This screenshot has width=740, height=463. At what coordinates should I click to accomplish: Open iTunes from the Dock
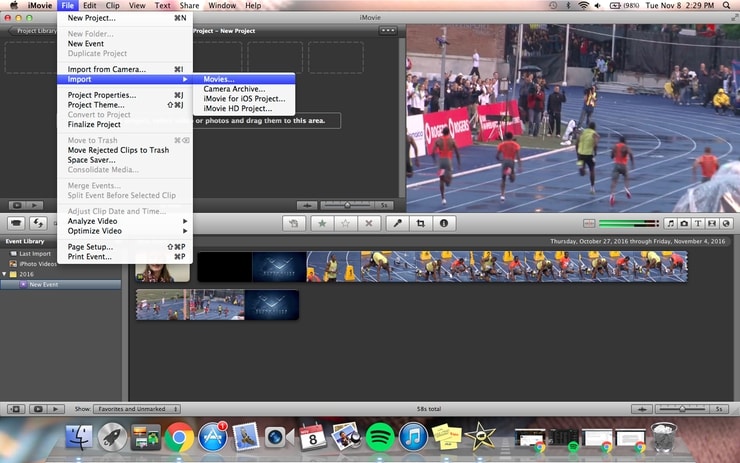413,437
